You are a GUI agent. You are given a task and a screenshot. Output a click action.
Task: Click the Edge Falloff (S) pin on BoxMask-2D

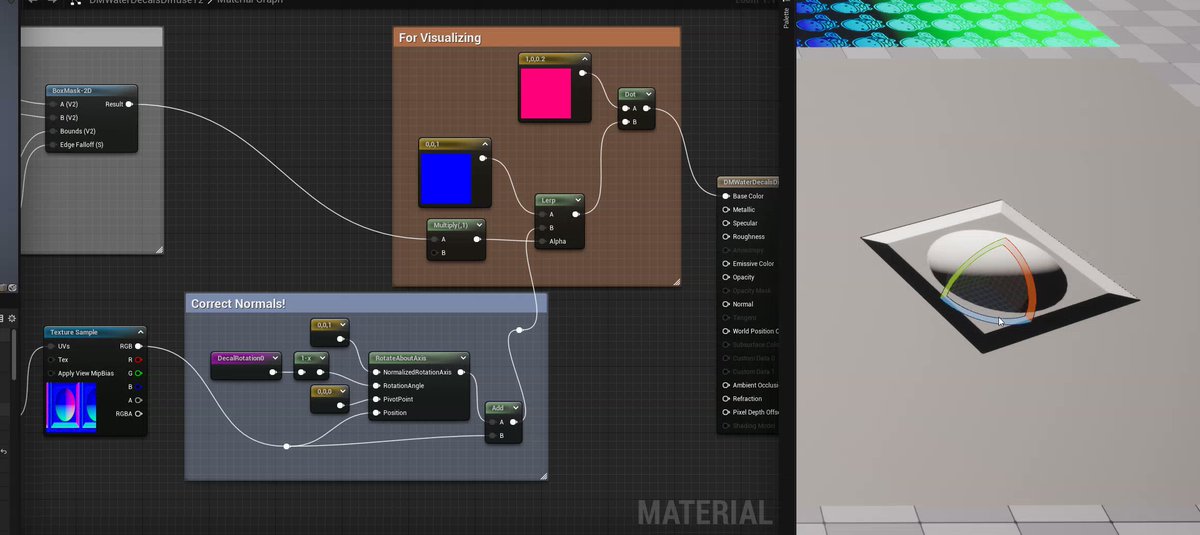52,145
